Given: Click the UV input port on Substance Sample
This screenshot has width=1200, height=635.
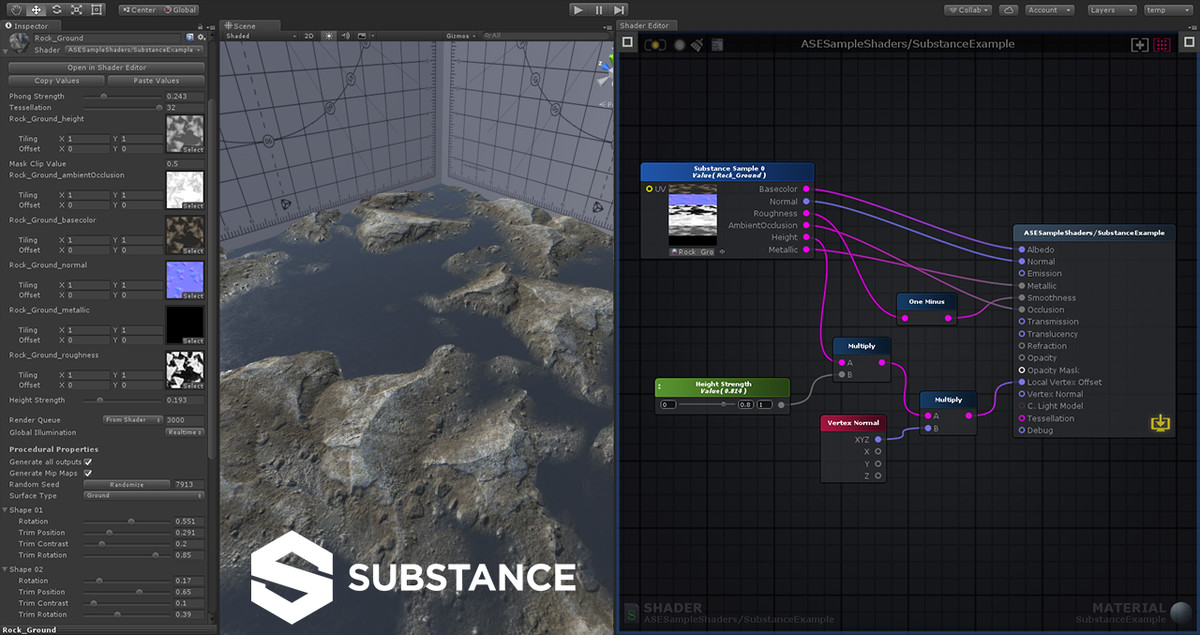Looking at the screenshot, I should pos(649,189).
